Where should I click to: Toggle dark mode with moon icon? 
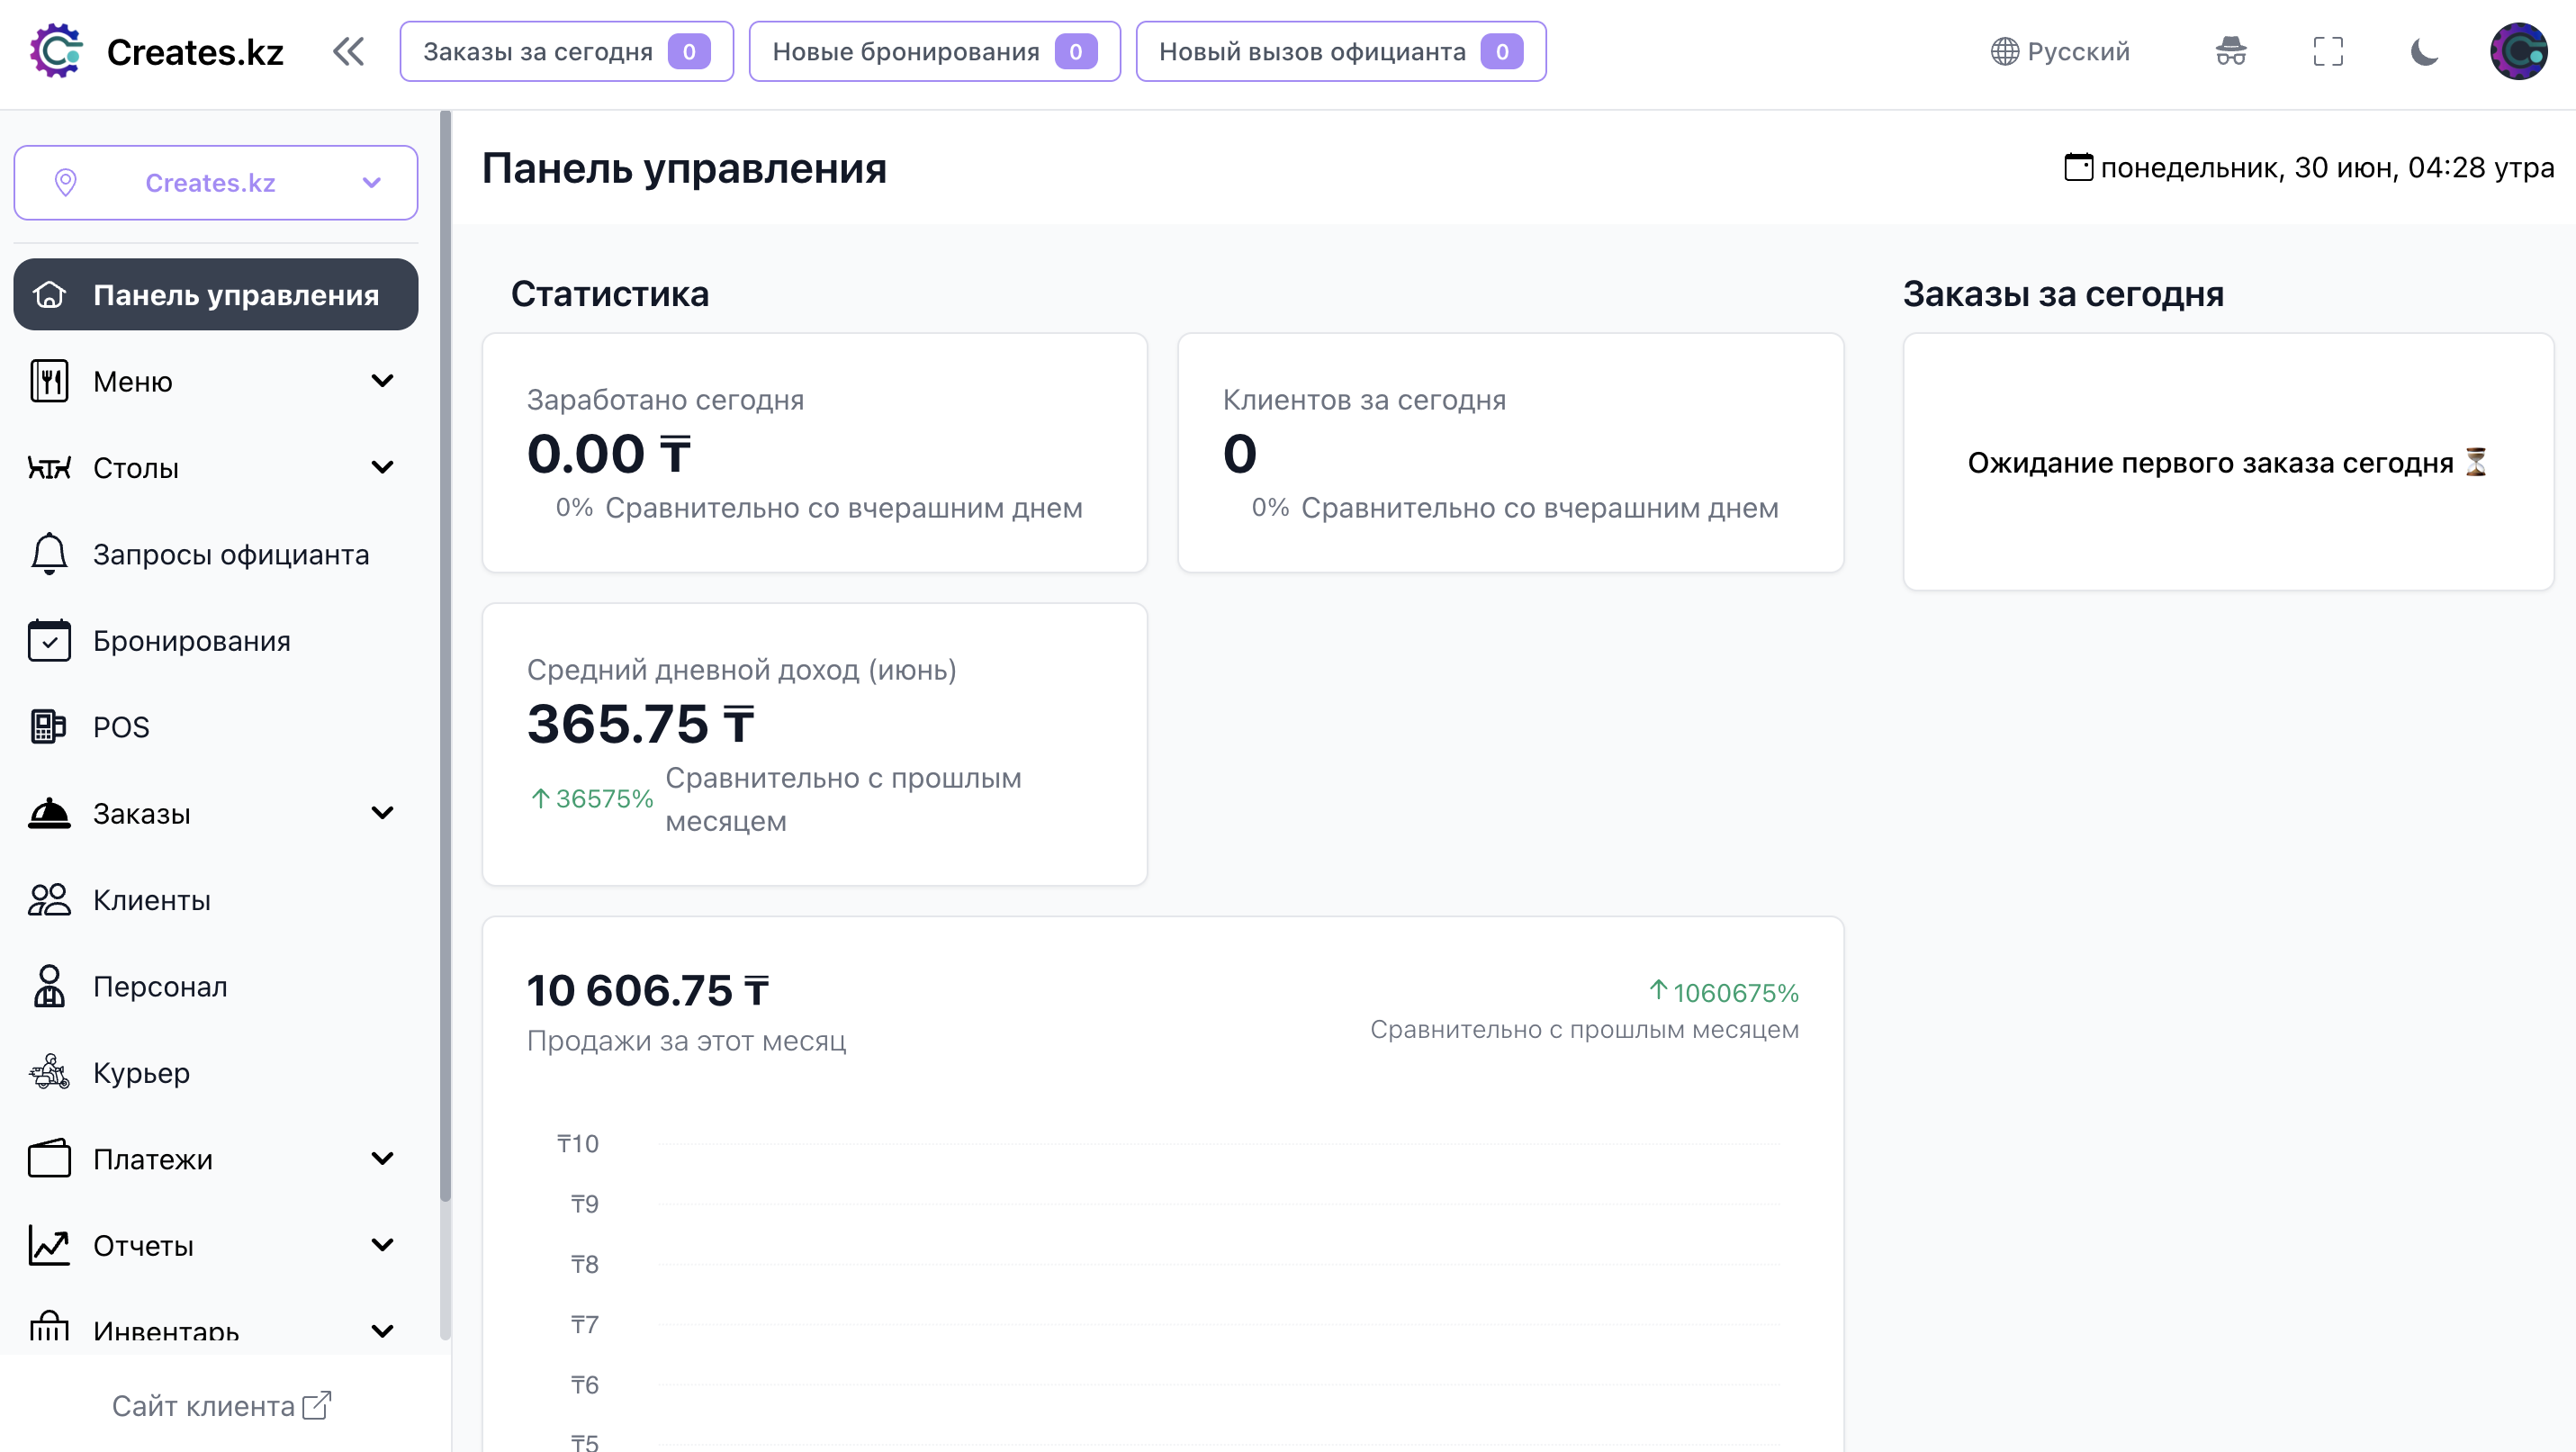pyautogui.click(x=2424, y=51)
